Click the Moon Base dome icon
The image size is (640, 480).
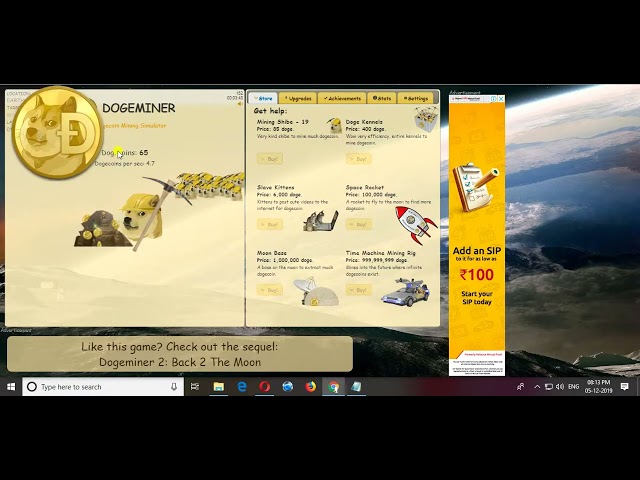[x=319, y=291]
